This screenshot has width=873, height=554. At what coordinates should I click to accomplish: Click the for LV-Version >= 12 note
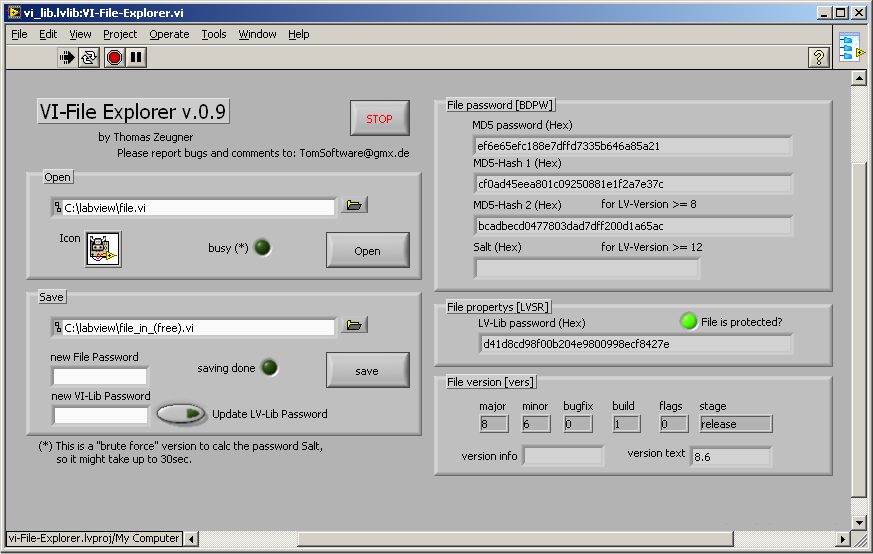pos(651,247)
